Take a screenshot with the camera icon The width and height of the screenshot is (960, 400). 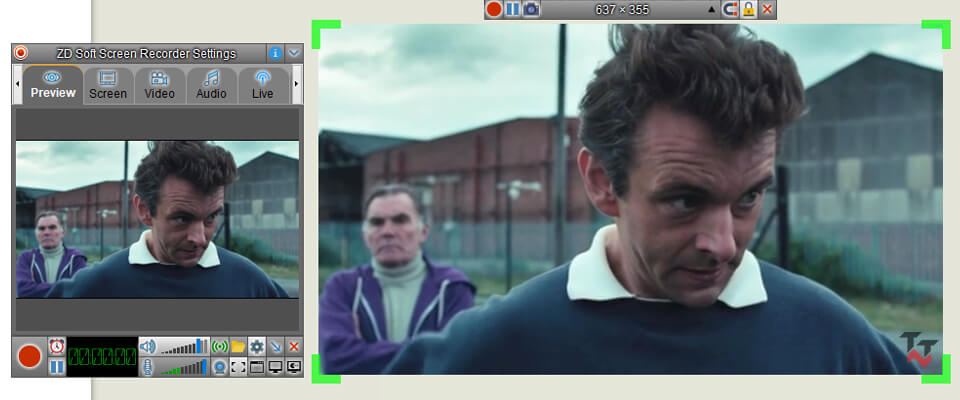point(531,9)
